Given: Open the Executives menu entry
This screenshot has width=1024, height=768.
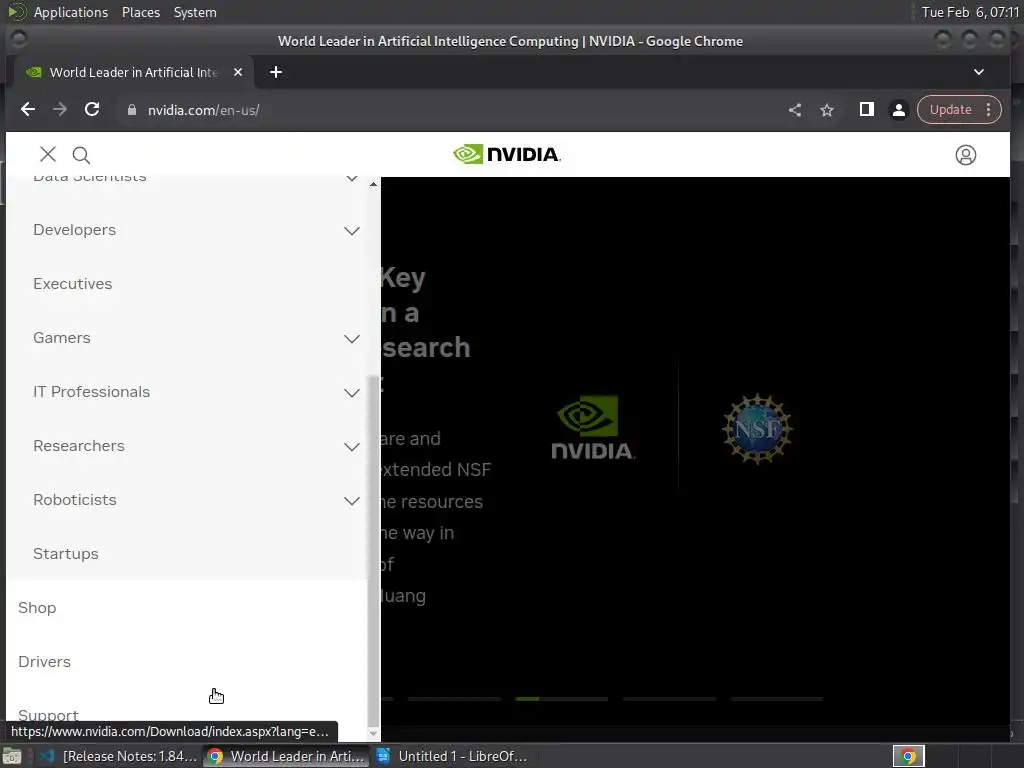Looking at the screenshot, I should click(72, 284).
